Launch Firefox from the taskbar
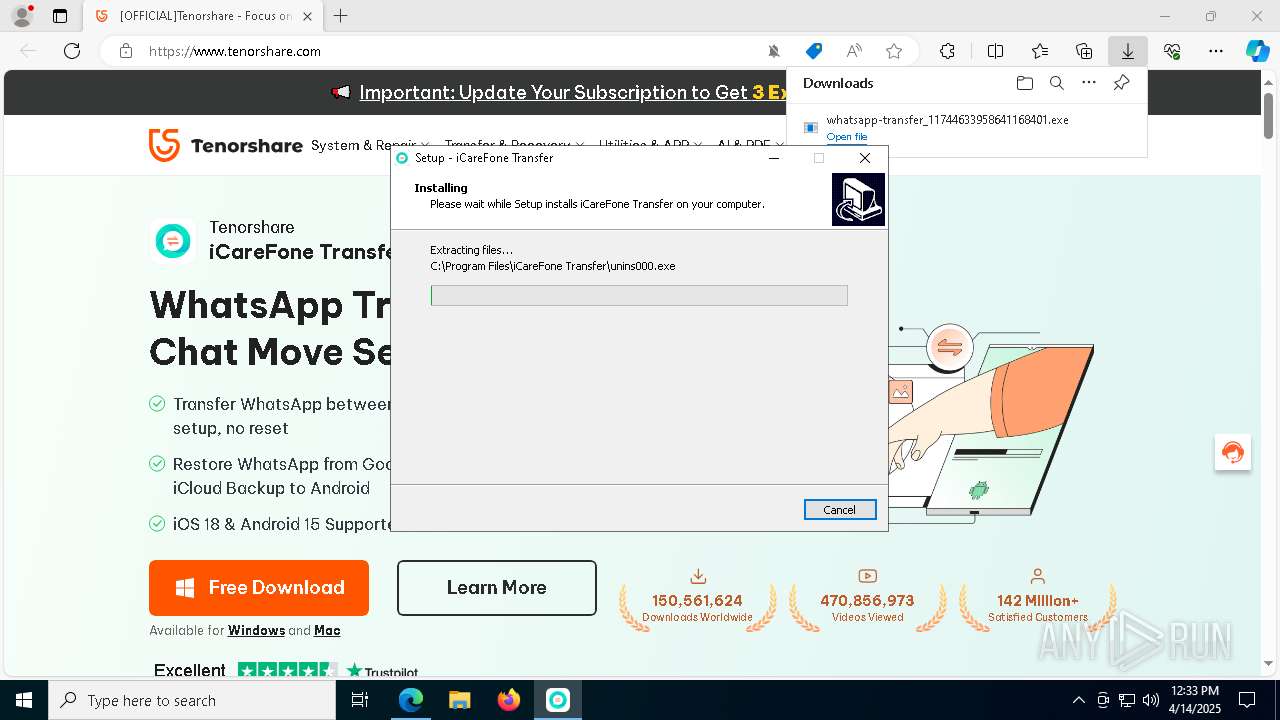1280x720 pixels. [x=509, y=700]
